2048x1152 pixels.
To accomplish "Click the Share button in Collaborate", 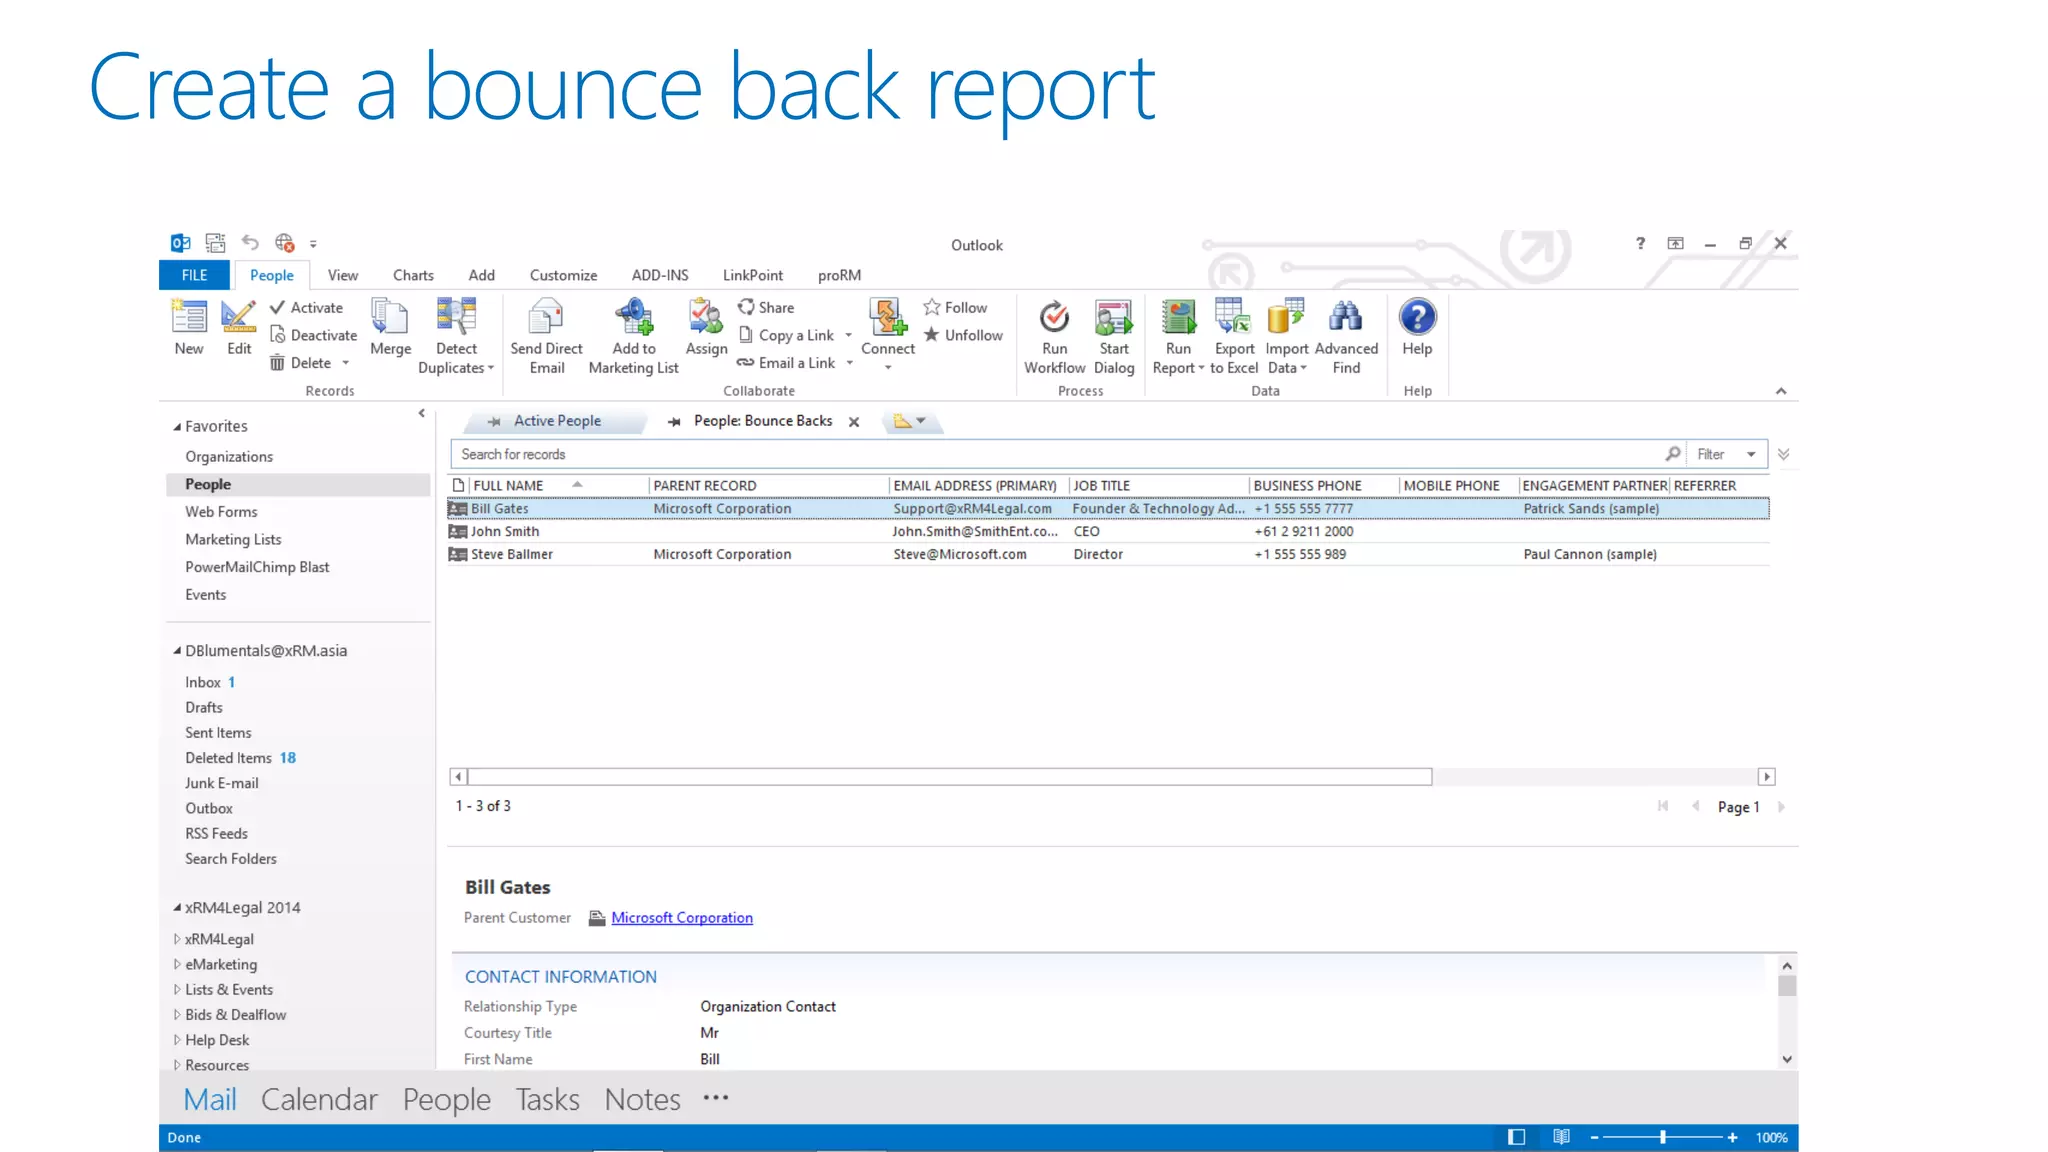I will tap(766, 308).
